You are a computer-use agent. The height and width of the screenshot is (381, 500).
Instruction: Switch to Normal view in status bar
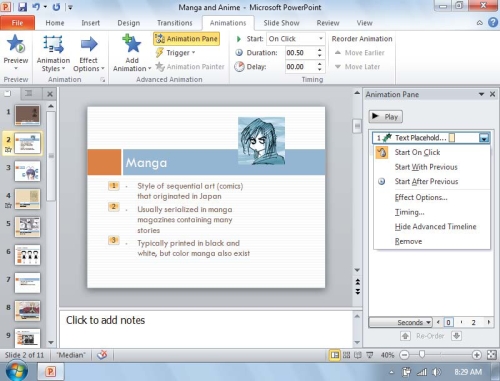tap(334, 355)
